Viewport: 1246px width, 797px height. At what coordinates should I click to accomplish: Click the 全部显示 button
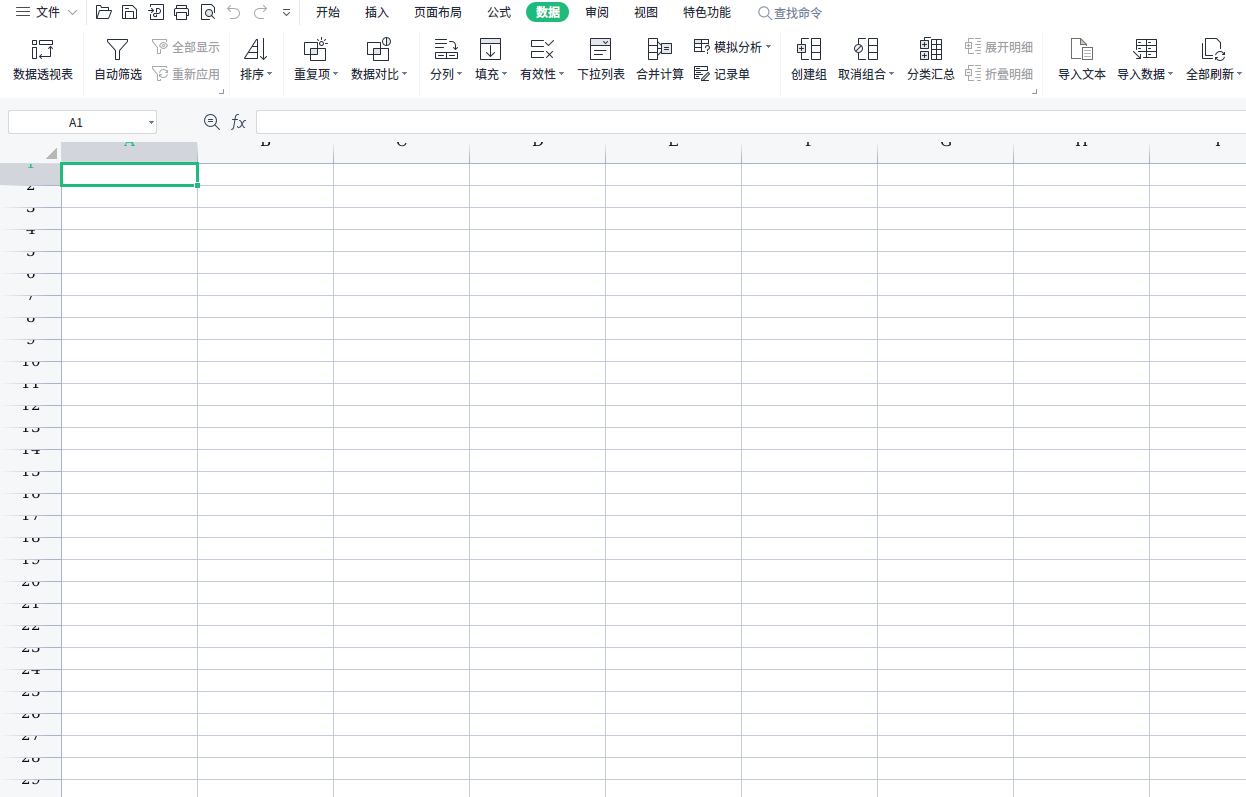point(186,47)
